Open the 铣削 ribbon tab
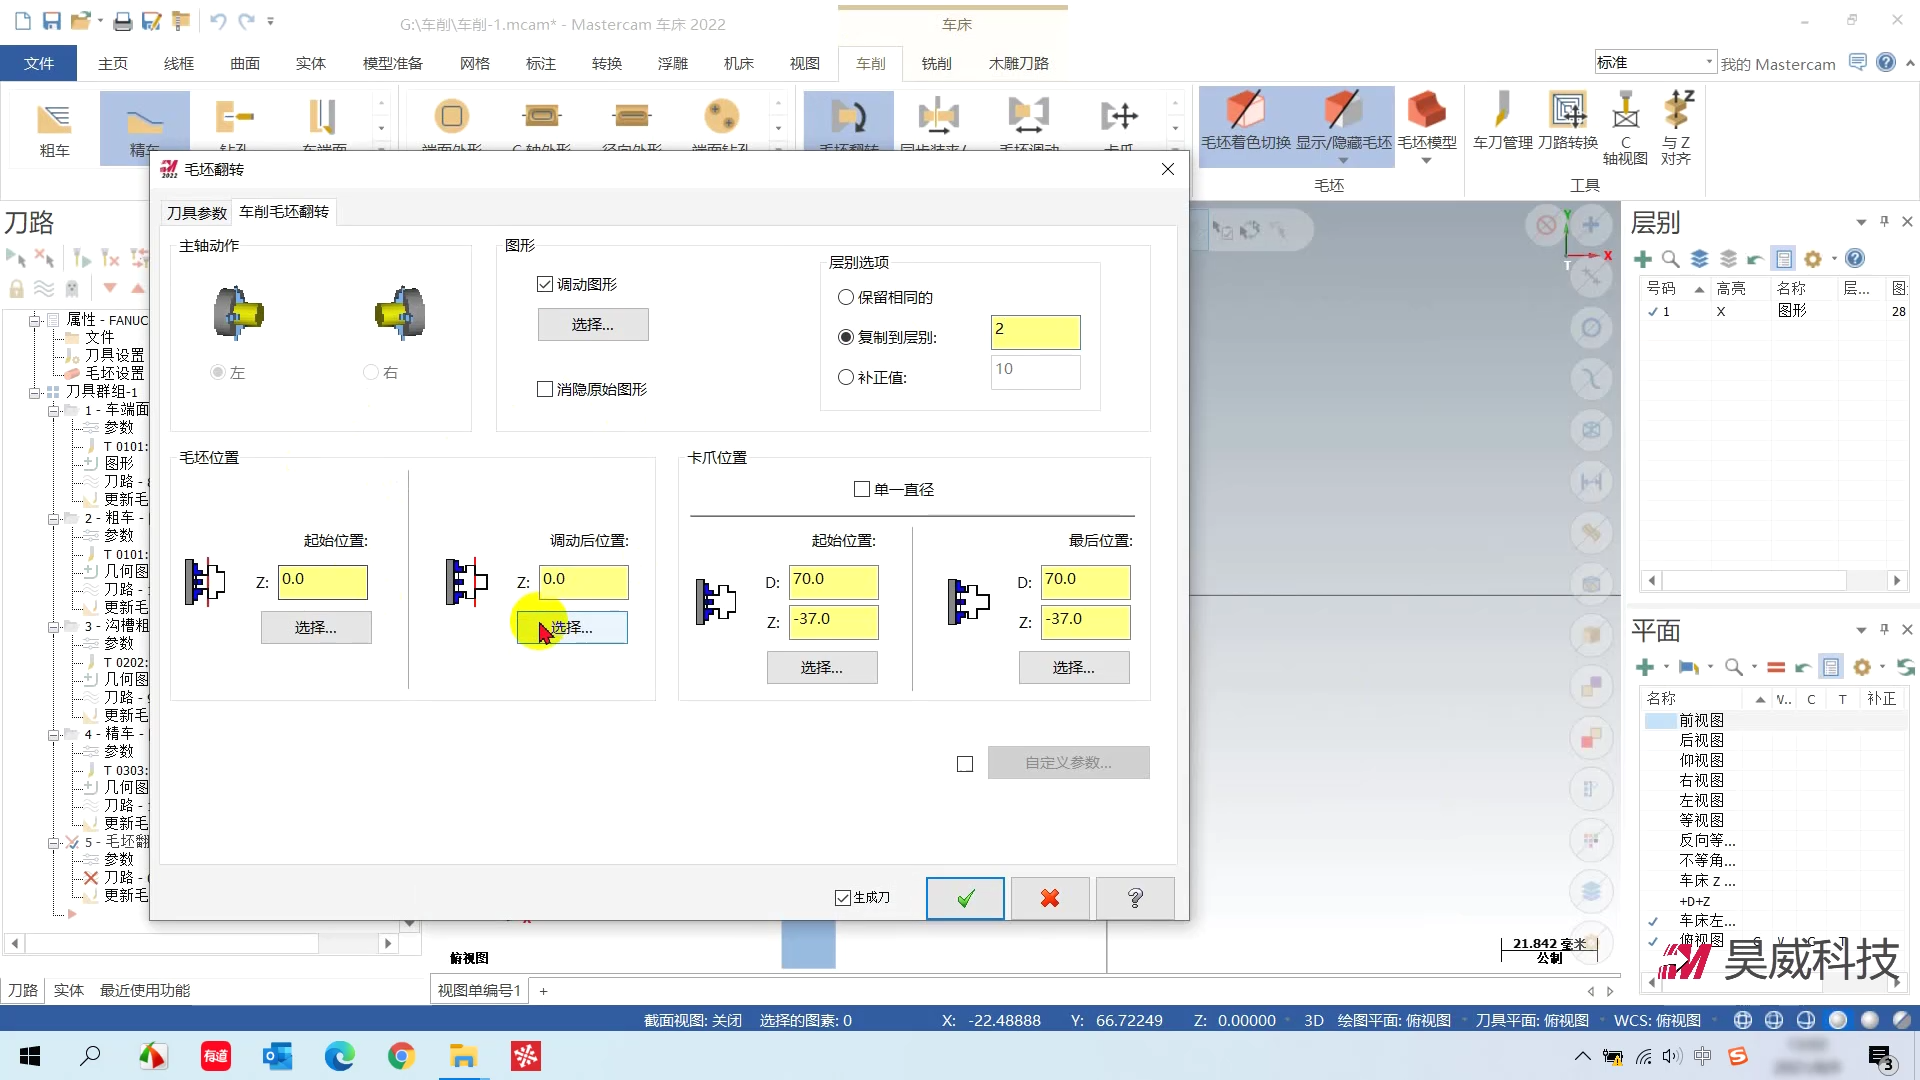 [936, 63]
